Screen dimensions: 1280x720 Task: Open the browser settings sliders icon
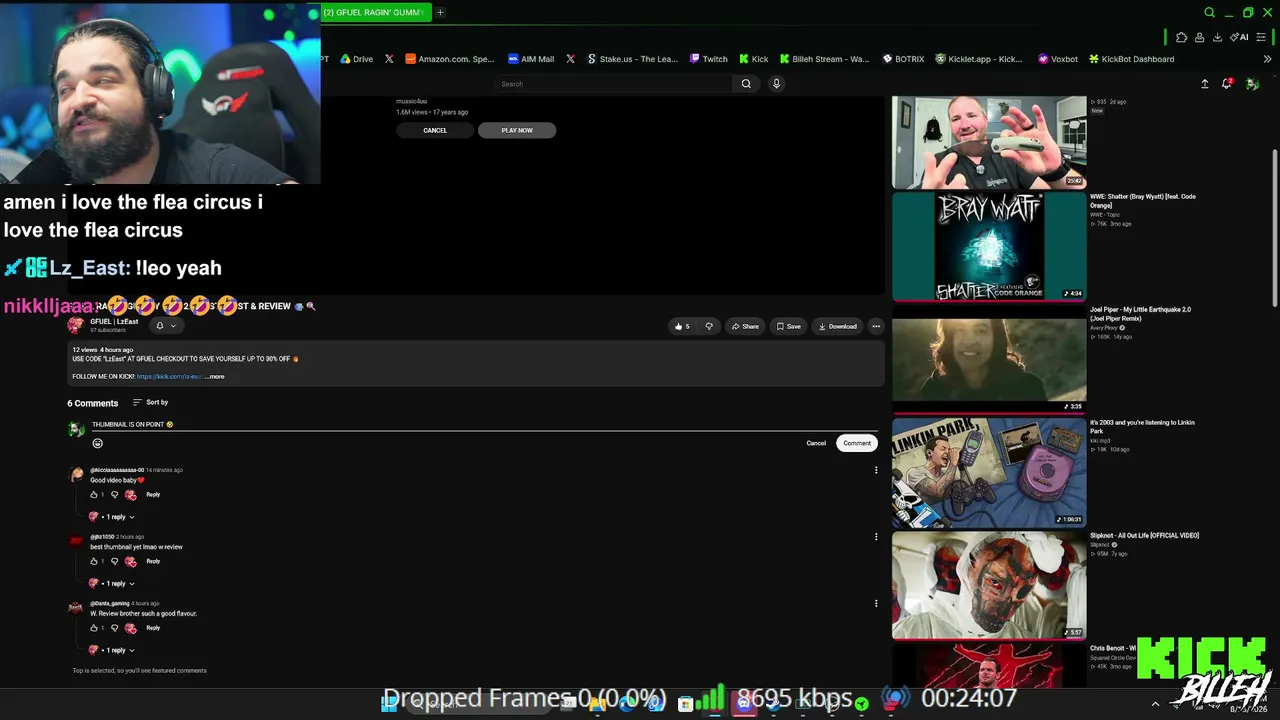pos(1259,37)
